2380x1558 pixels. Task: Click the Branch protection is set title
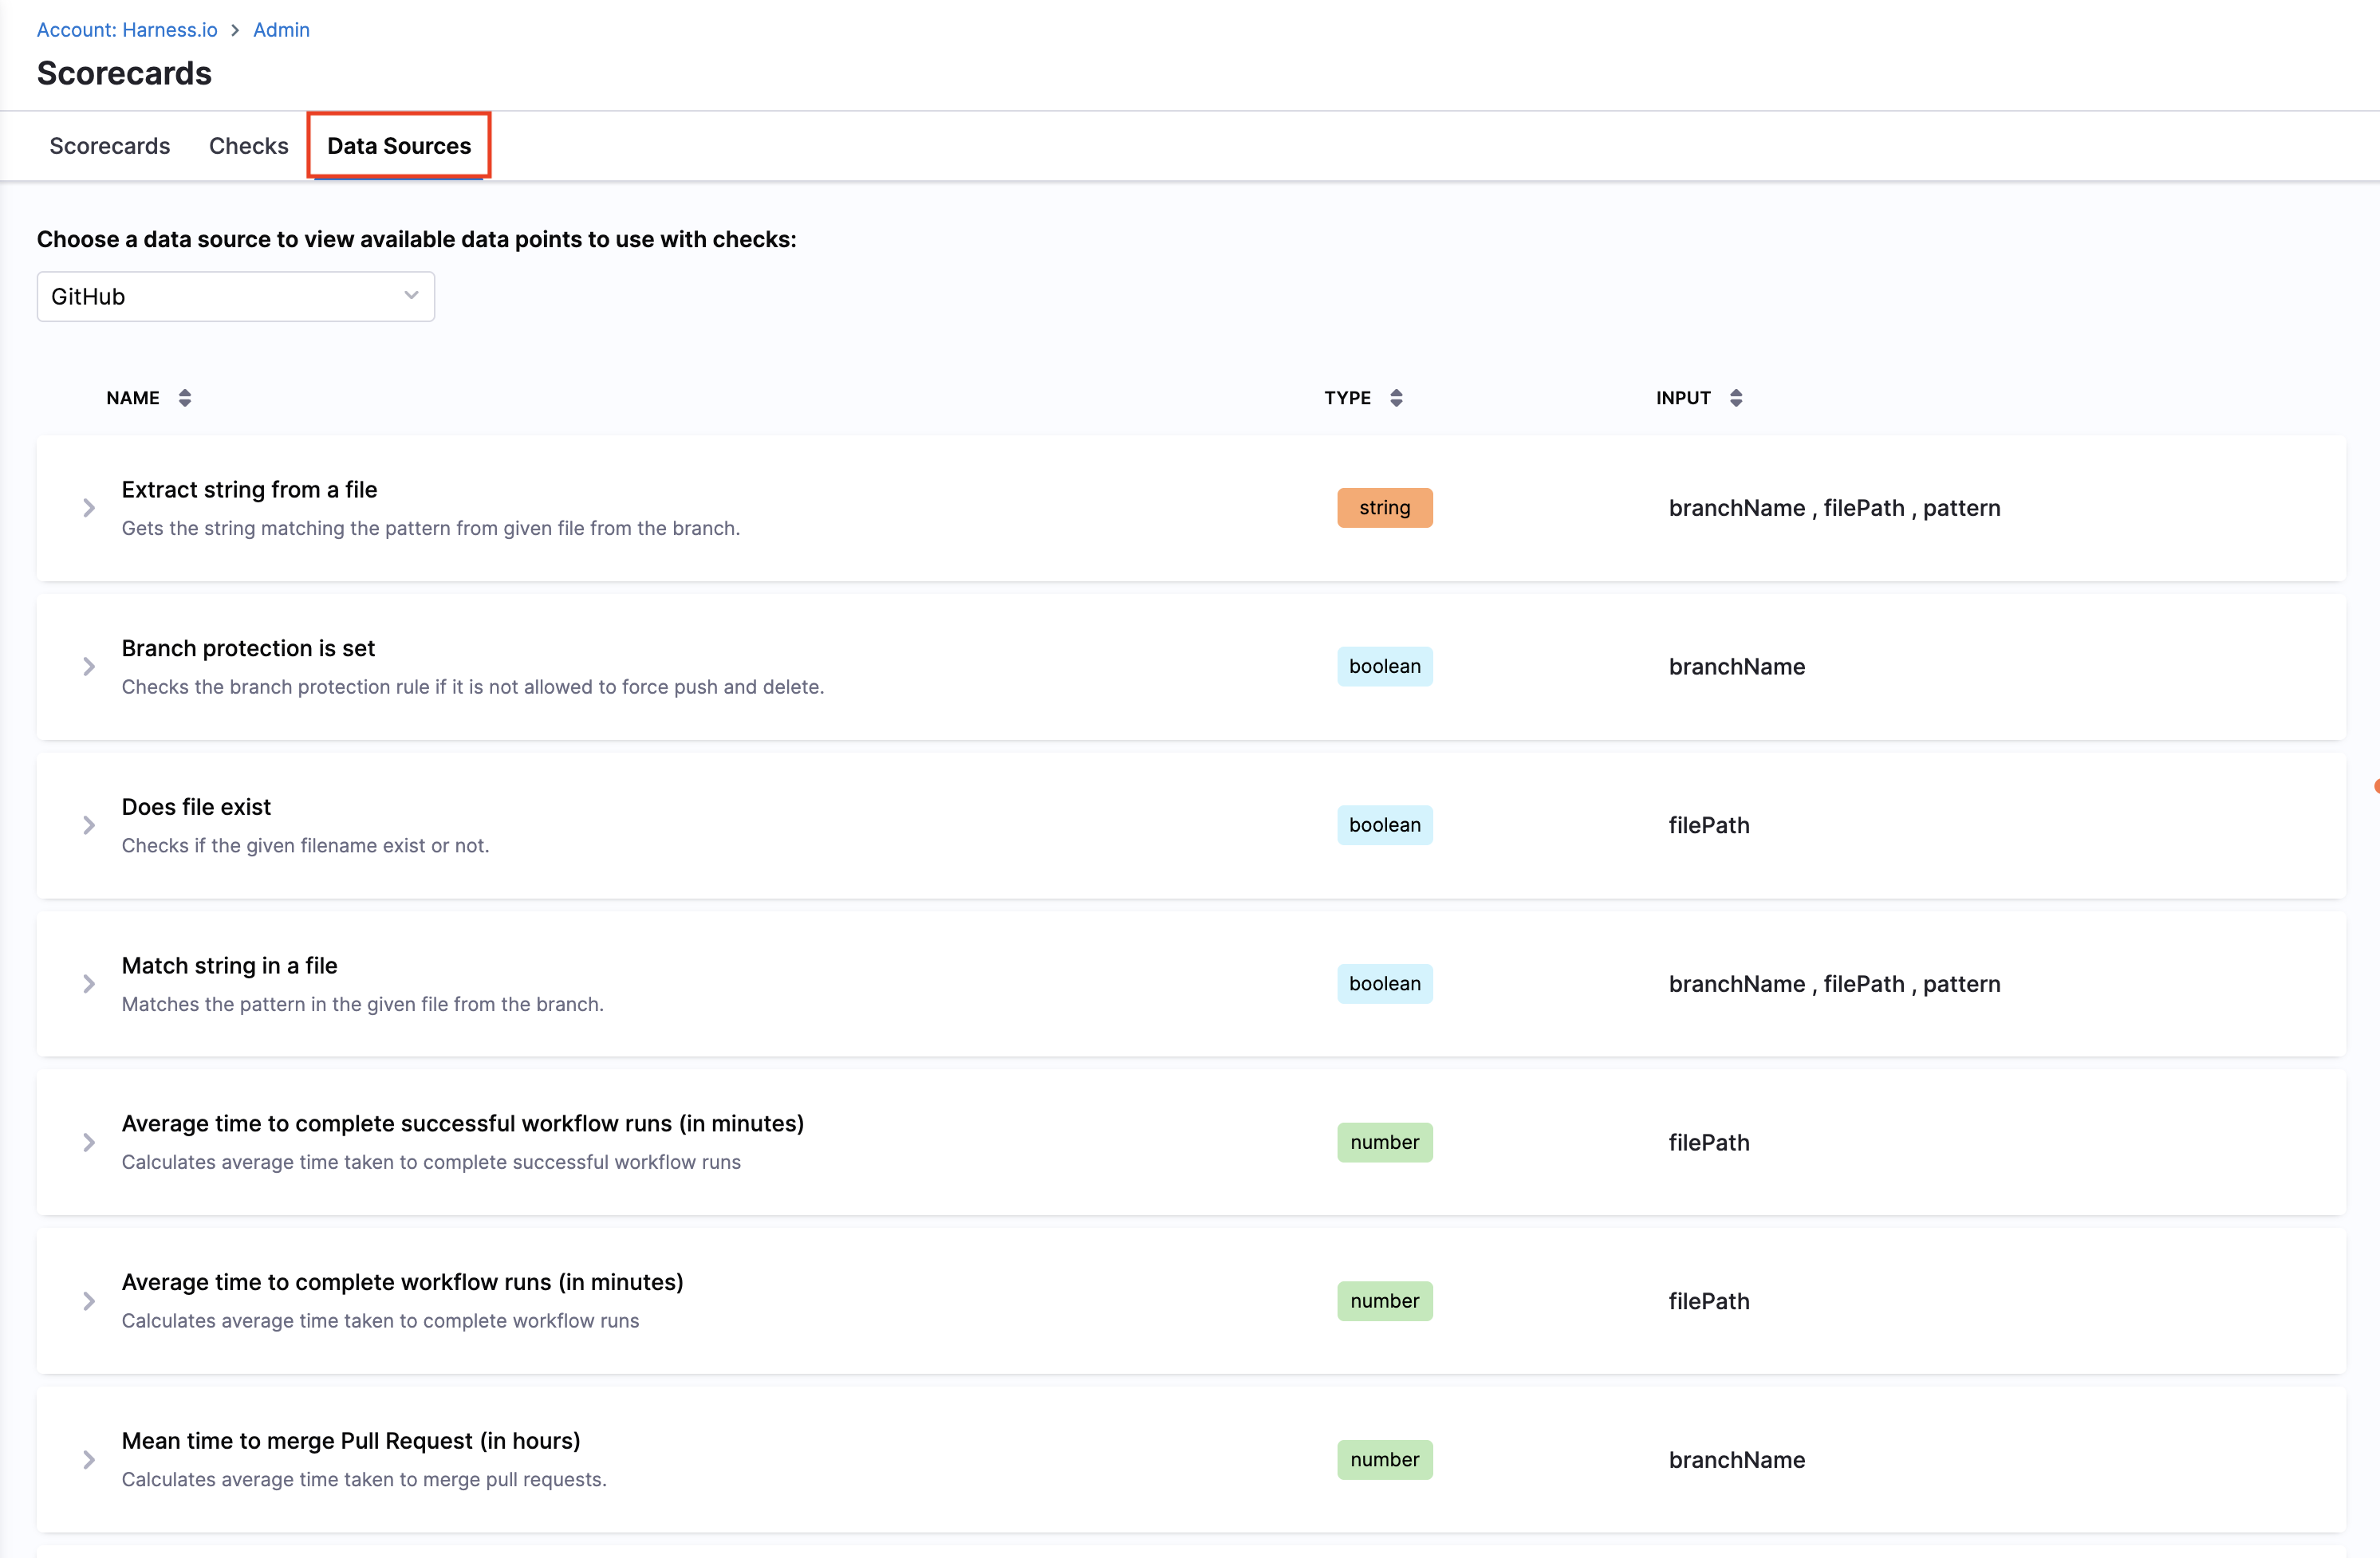point(248,648)
